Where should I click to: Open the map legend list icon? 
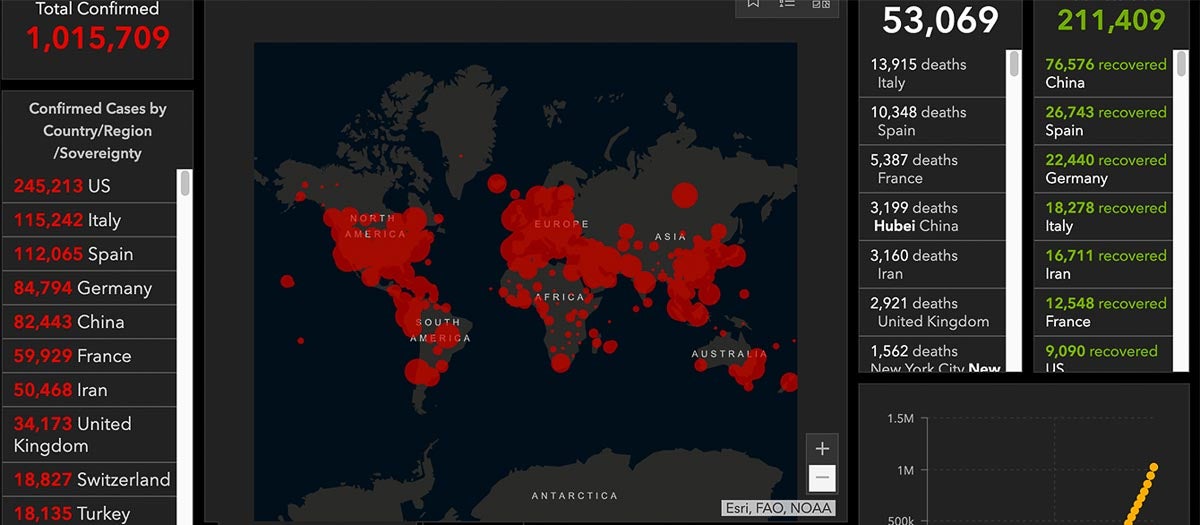787,4
